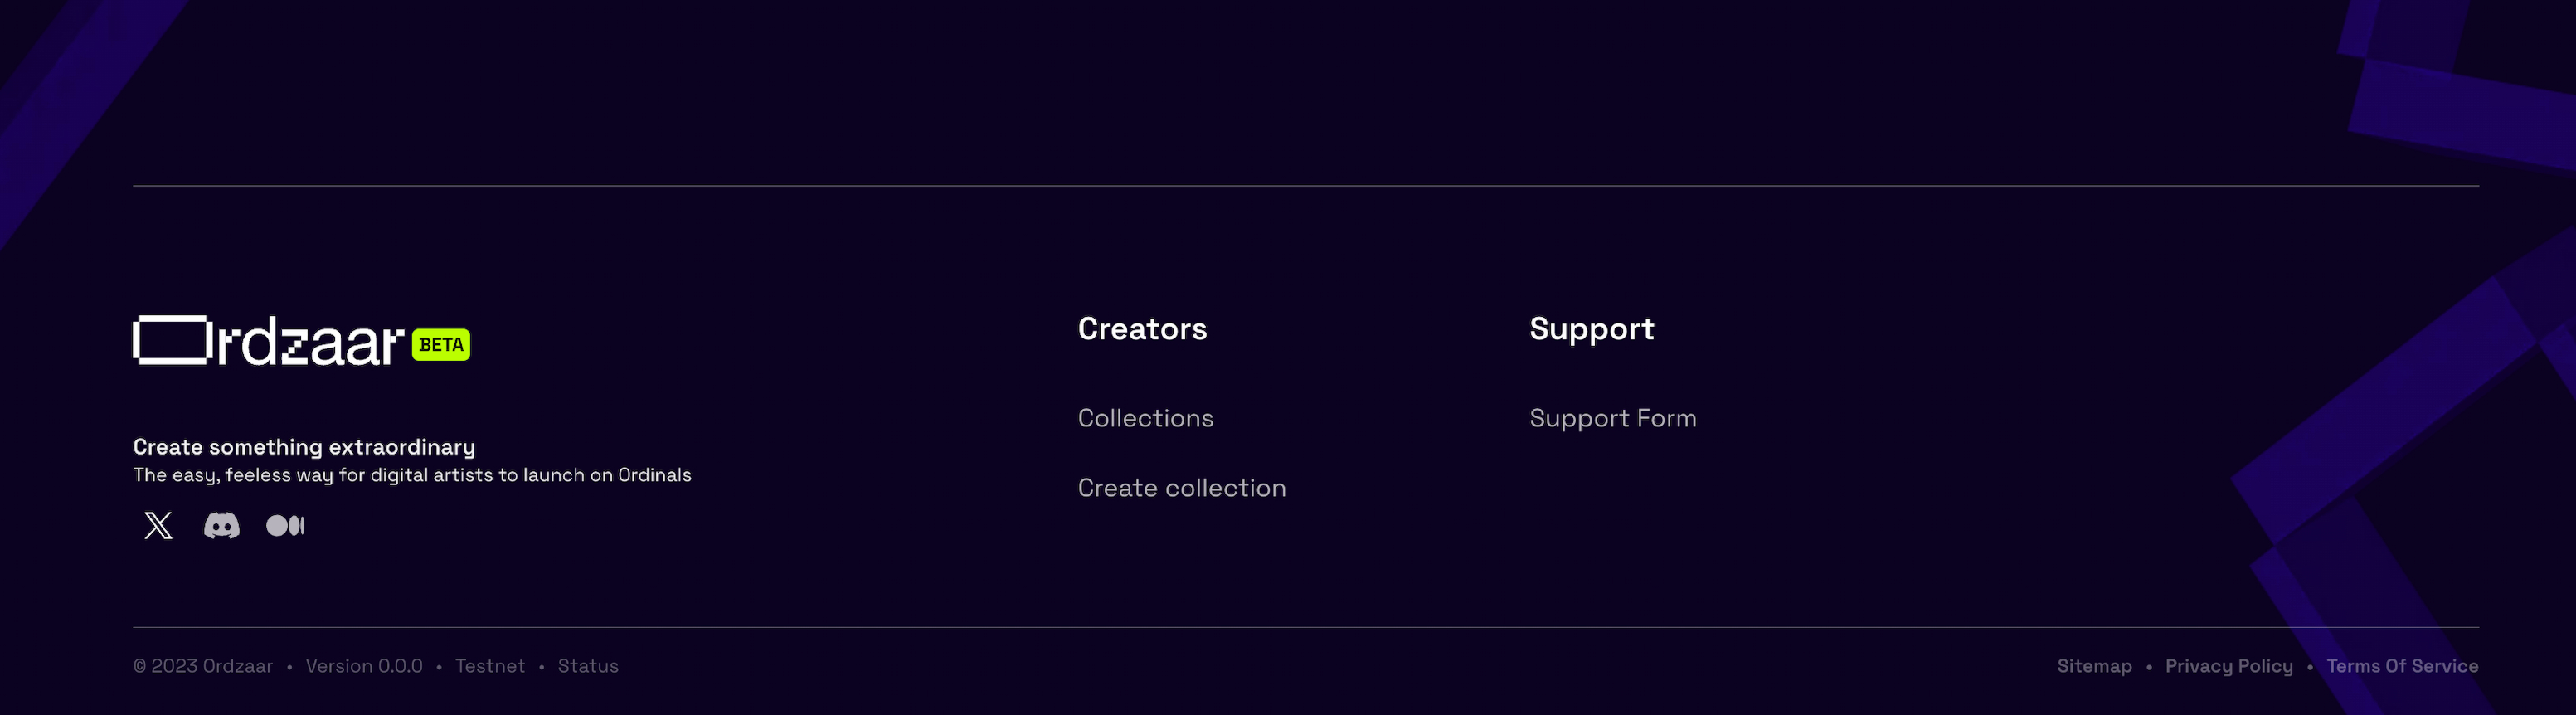This screenshot has height=715, width=2576.
Task: Open the Support Form link
Action: pos(1613,418)
